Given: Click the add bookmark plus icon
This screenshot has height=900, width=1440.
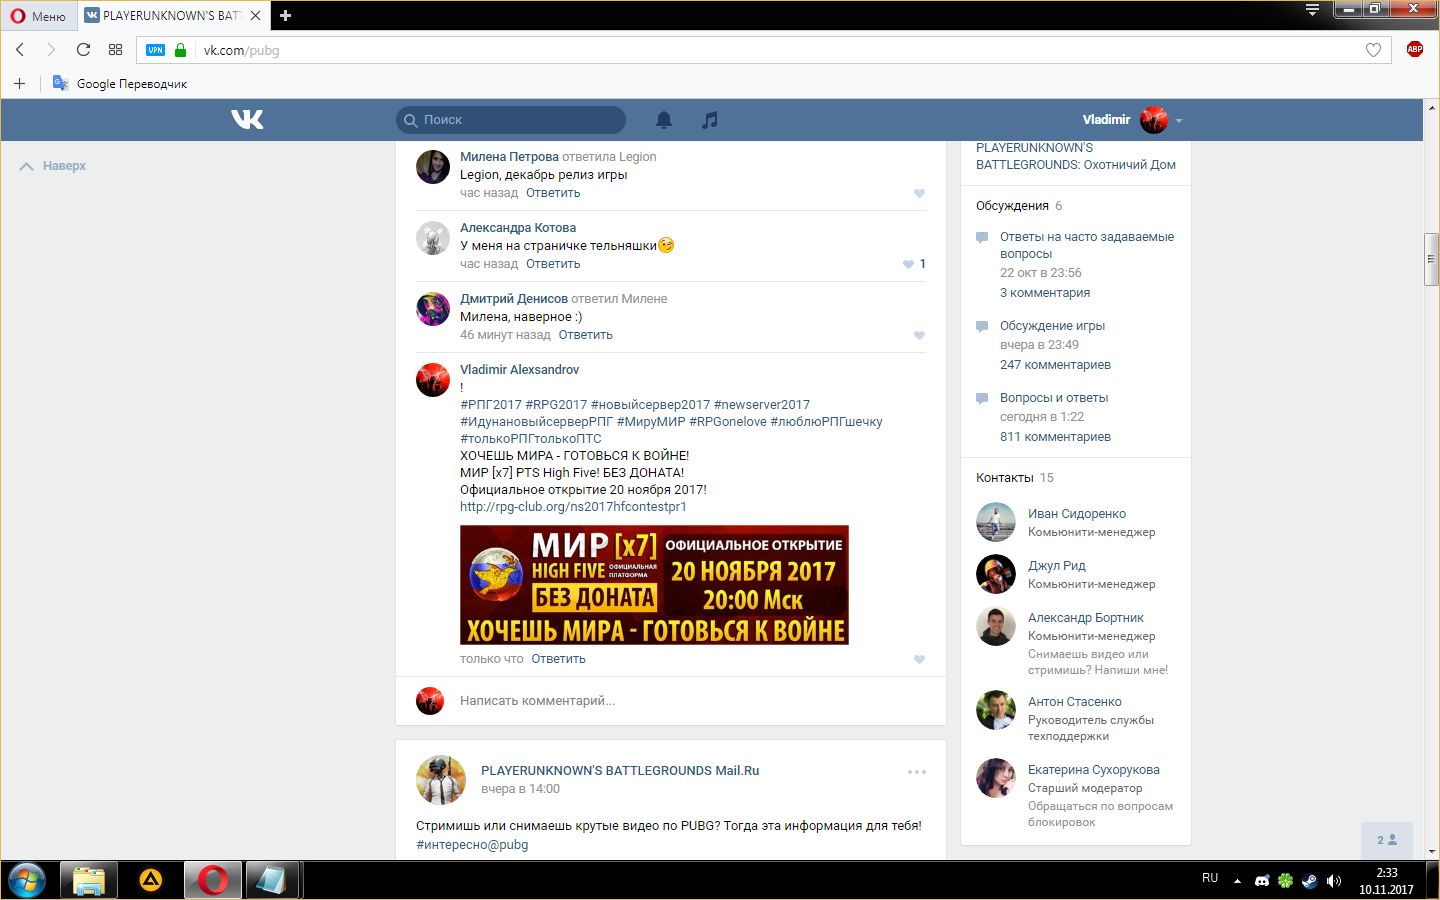Looking at the screenshot, I should click(x=19, y=84).
